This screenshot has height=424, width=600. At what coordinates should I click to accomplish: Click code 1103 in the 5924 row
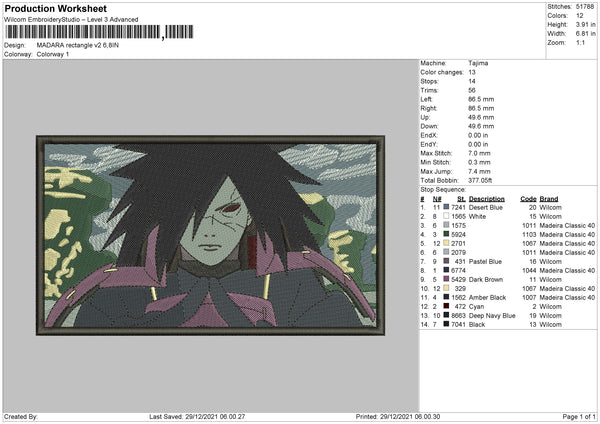[529, 234]
